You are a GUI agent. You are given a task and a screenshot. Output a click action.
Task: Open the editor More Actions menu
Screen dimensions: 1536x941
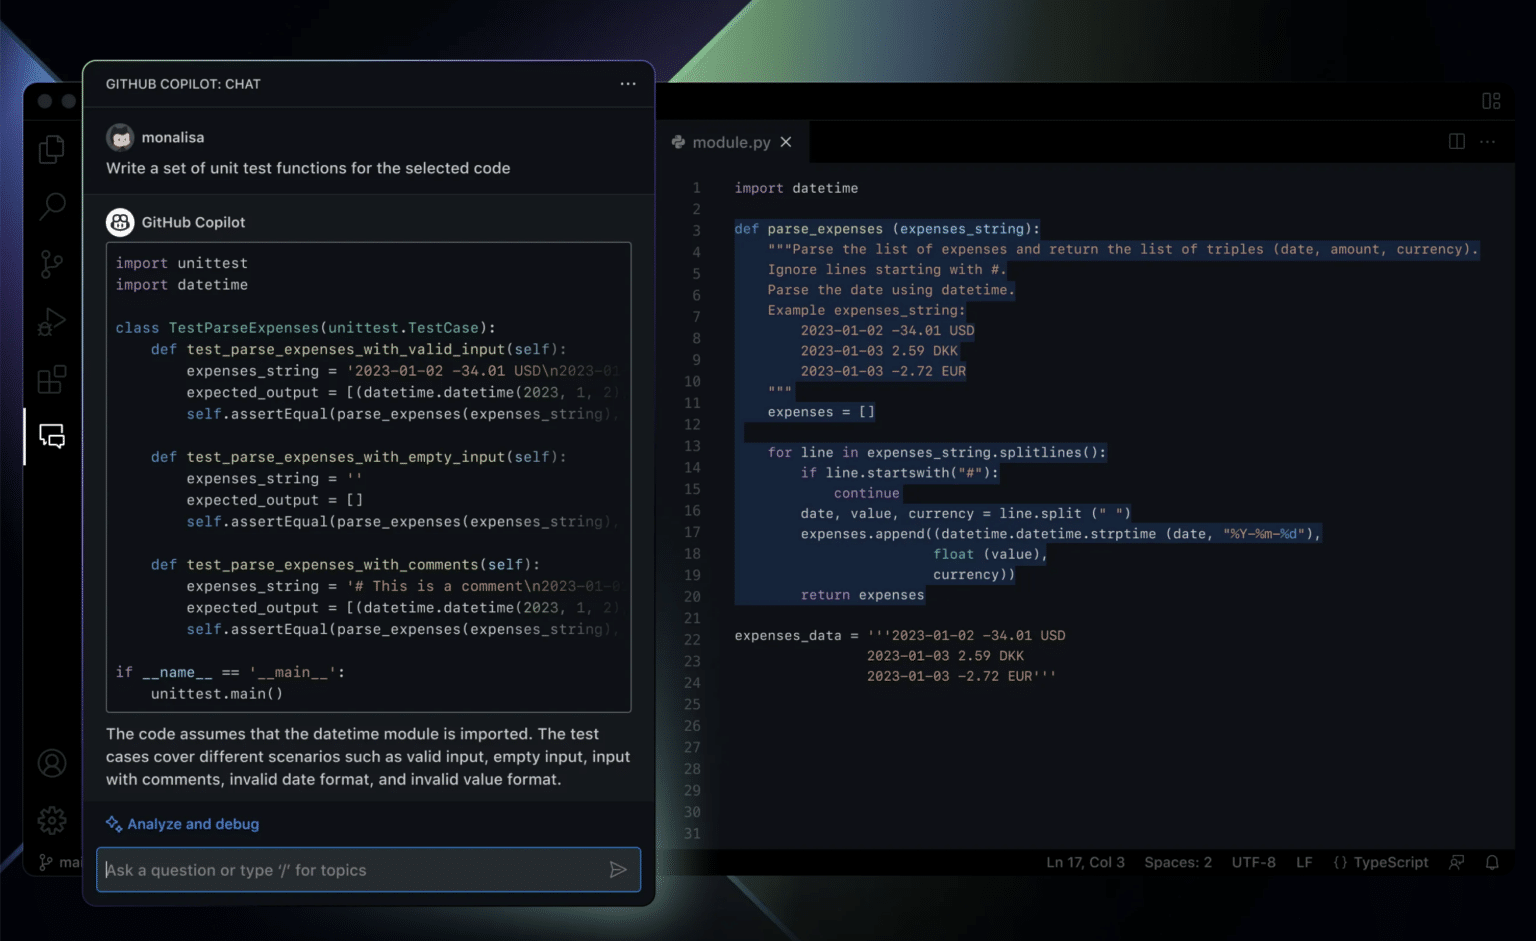click(1488, 141)
